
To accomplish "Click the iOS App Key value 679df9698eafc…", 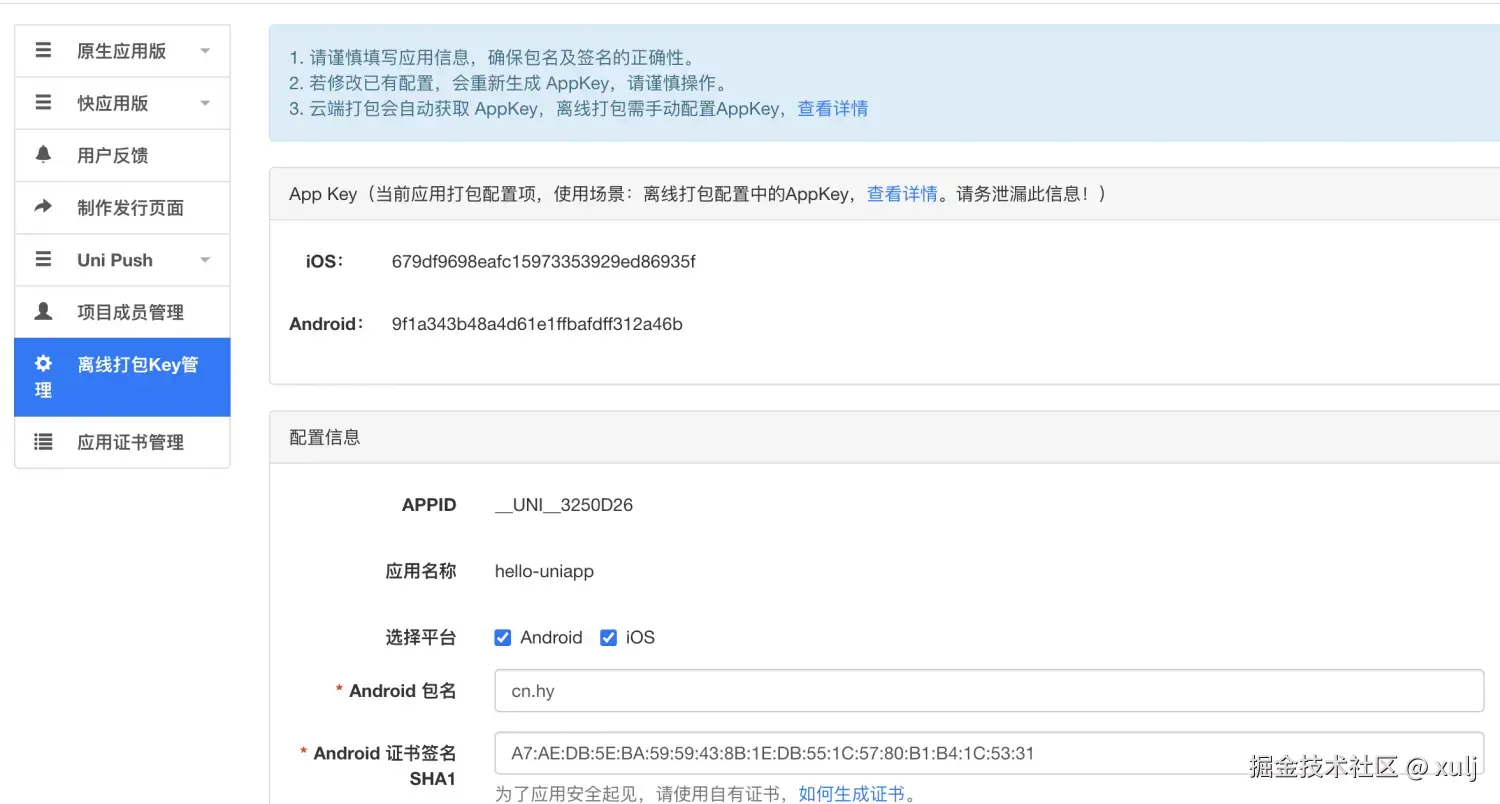I will point(543,262).
